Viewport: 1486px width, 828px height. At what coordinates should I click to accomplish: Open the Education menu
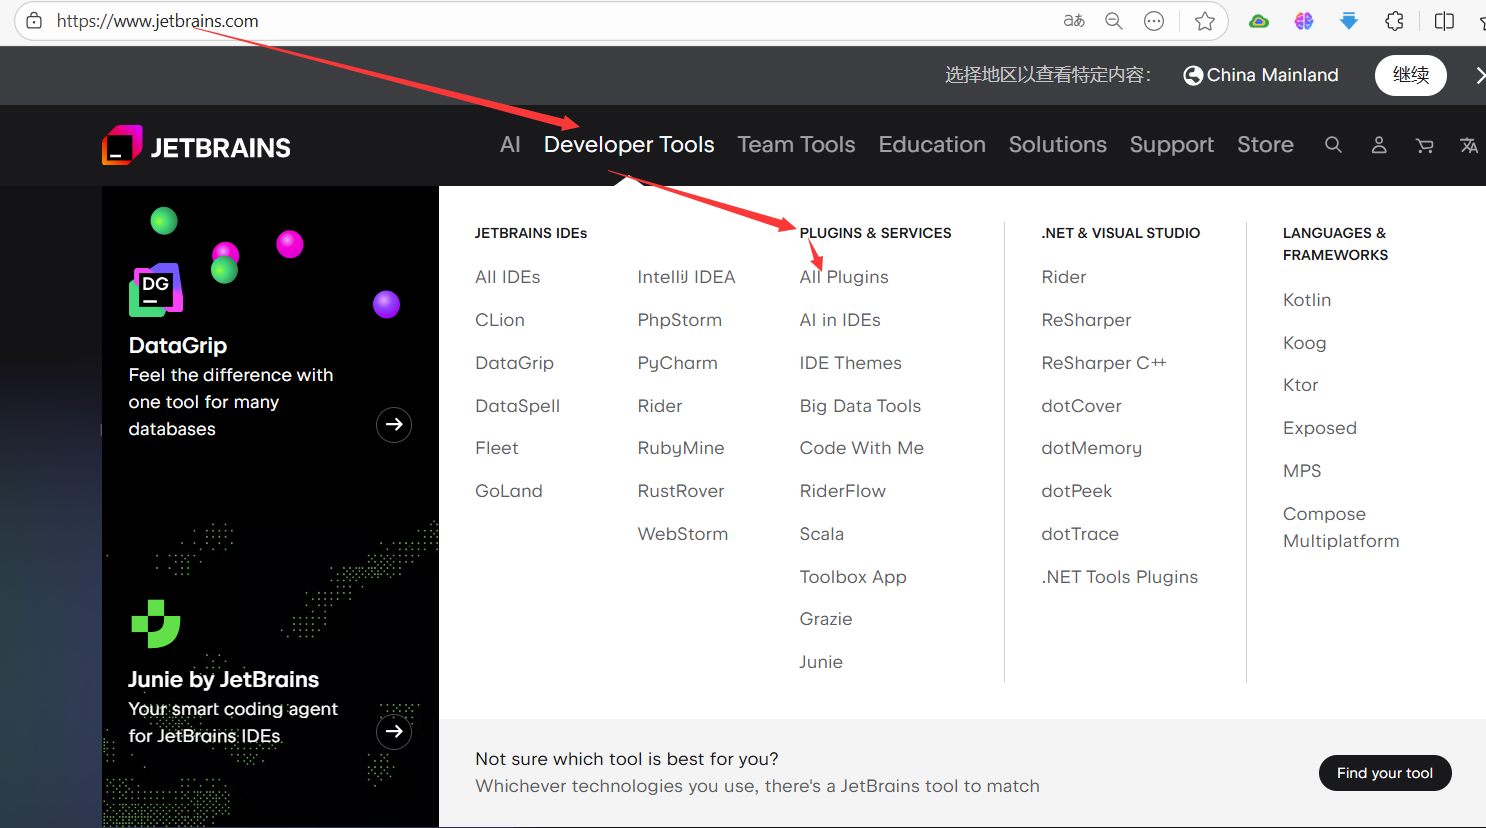pos(932,145)
